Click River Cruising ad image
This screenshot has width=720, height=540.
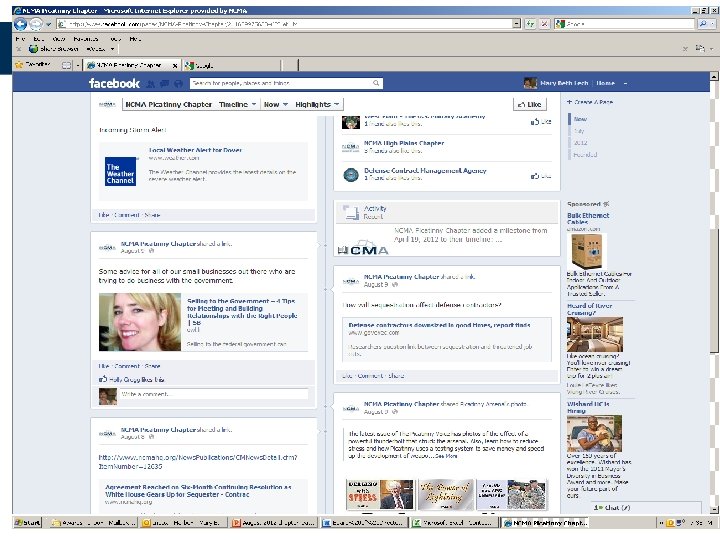point(595,334)
